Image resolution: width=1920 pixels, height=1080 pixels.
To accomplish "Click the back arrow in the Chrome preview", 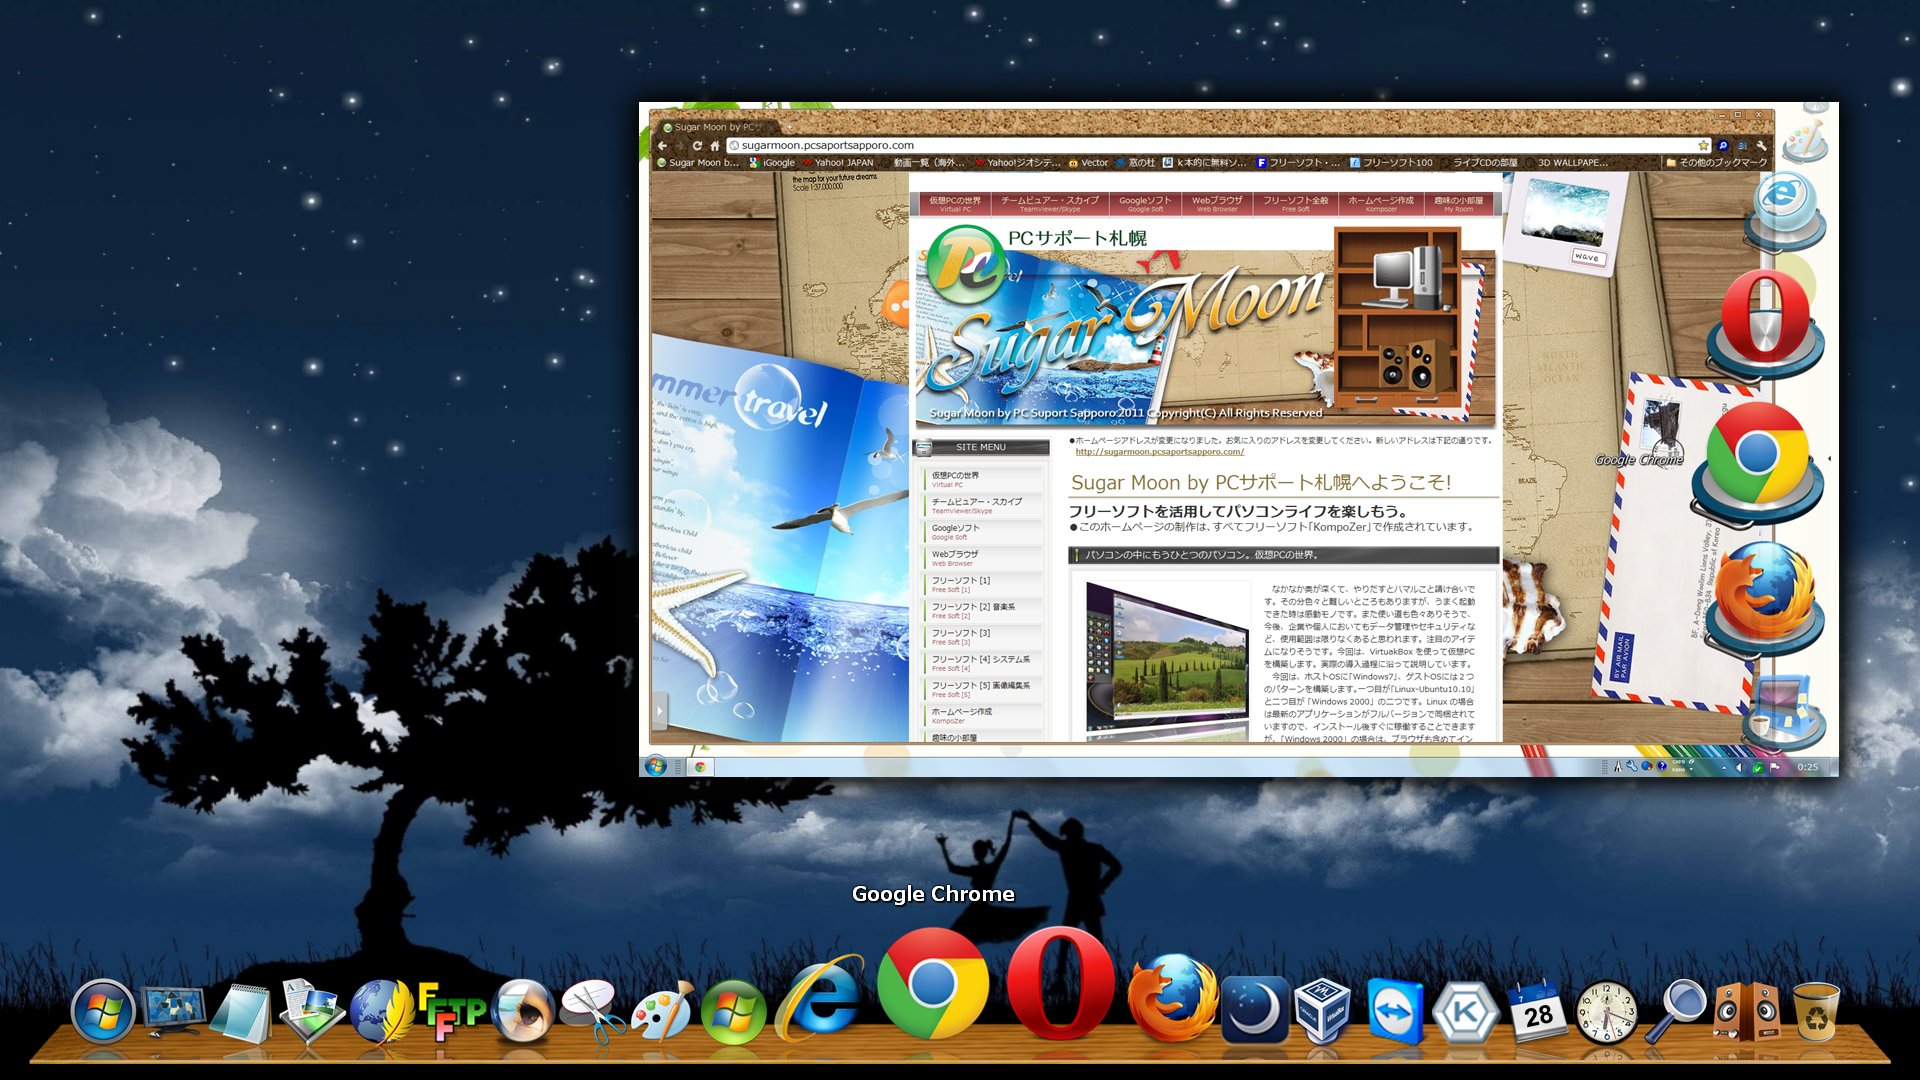I will pyautogui.click(x=663, y=146).
